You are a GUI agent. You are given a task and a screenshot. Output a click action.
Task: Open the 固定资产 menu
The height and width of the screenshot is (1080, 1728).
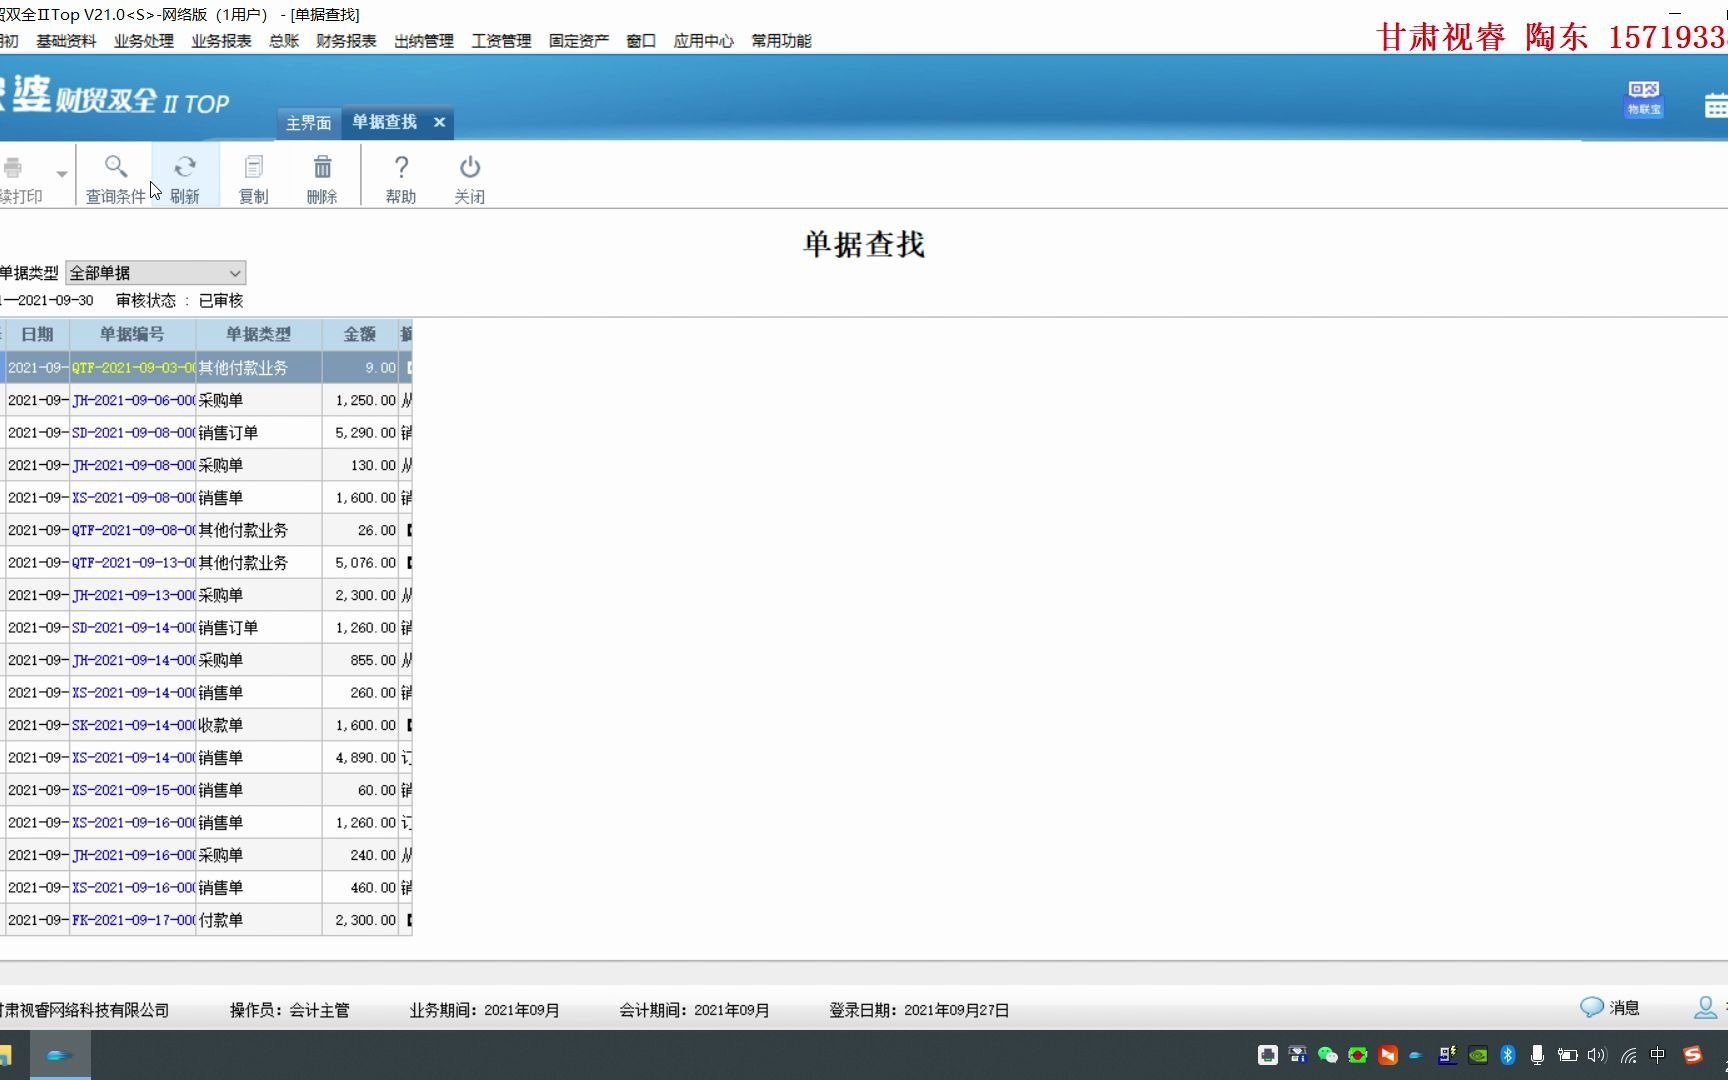click(579, 41)
